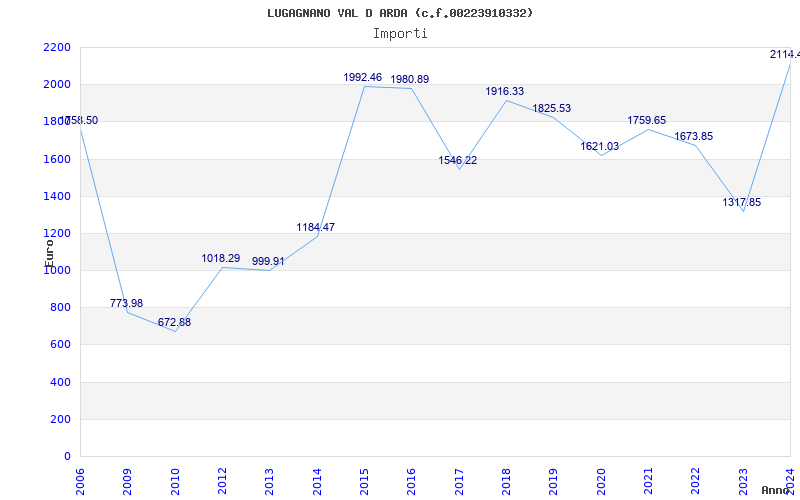Select the data label 1825.53

coord(552,109)
